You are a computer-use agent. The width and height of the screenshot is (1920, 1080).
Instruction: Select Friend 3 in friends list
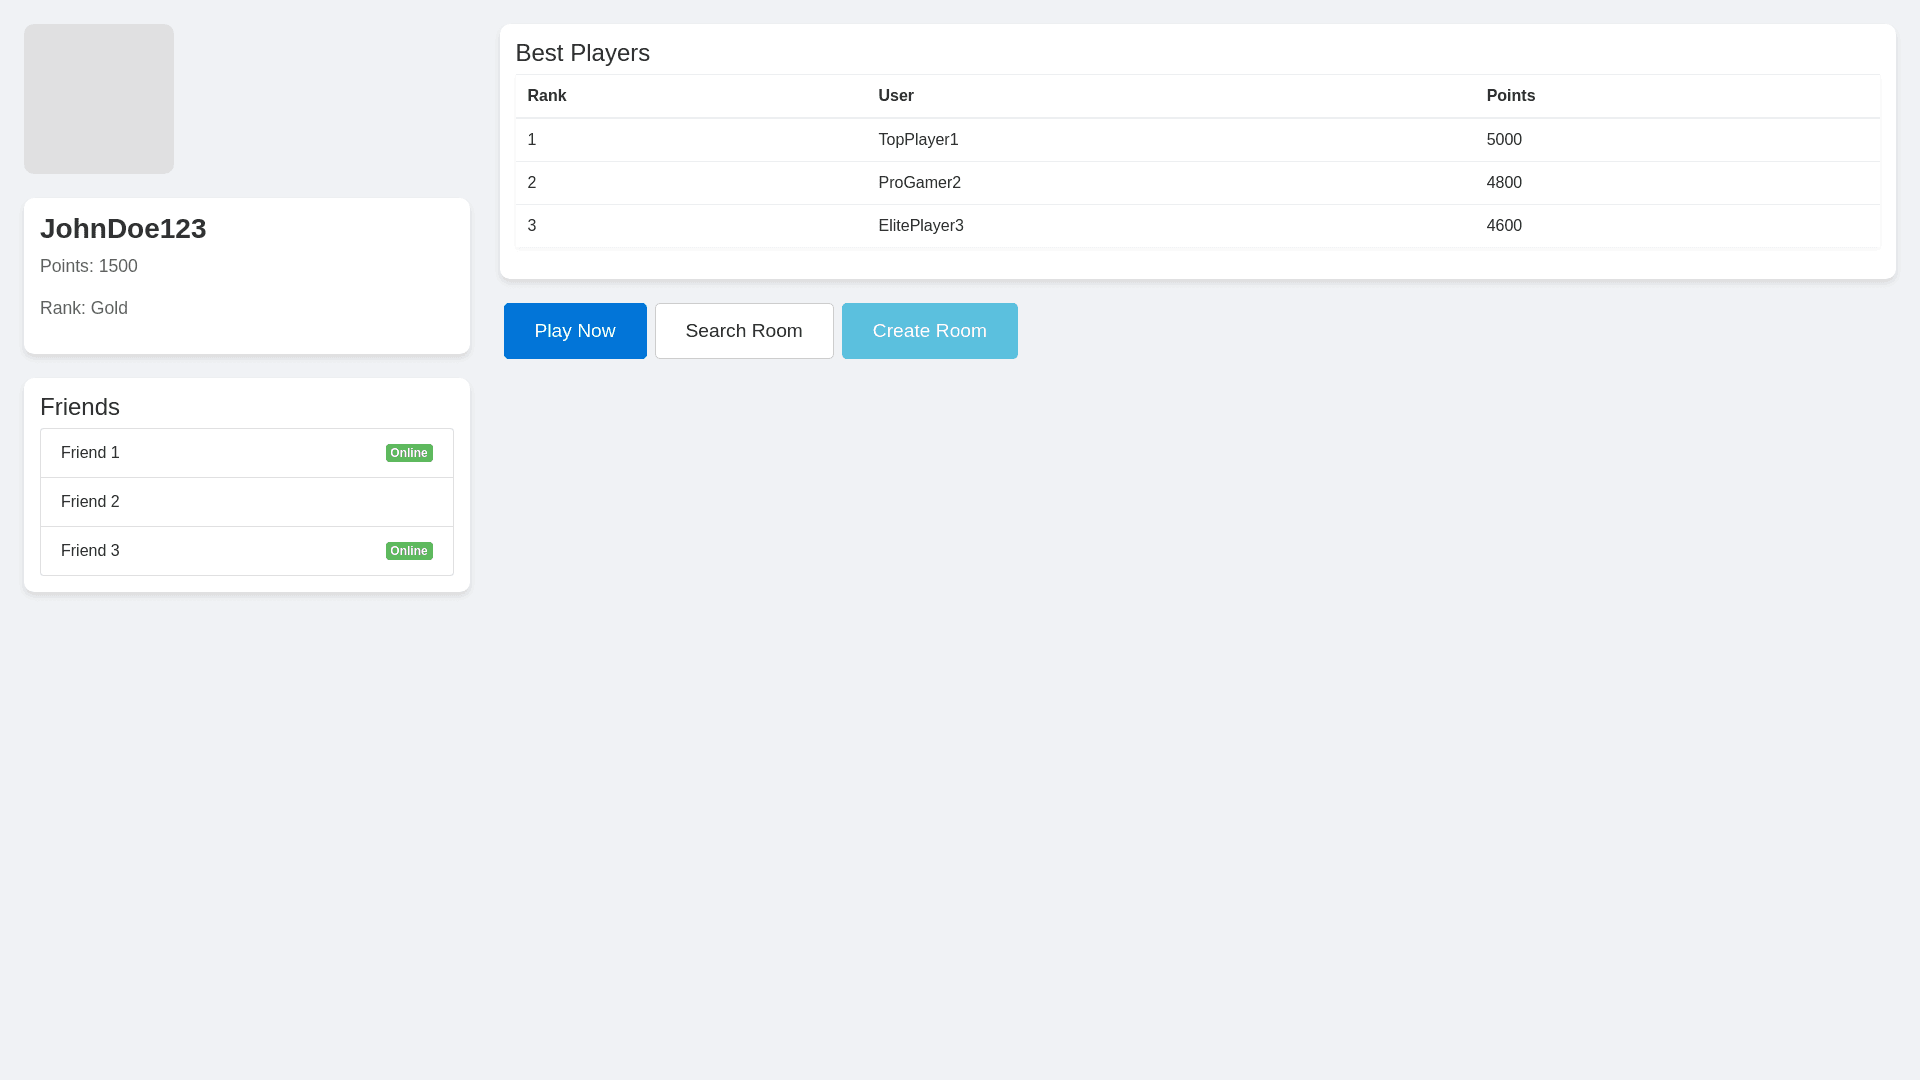click(90, 551)
